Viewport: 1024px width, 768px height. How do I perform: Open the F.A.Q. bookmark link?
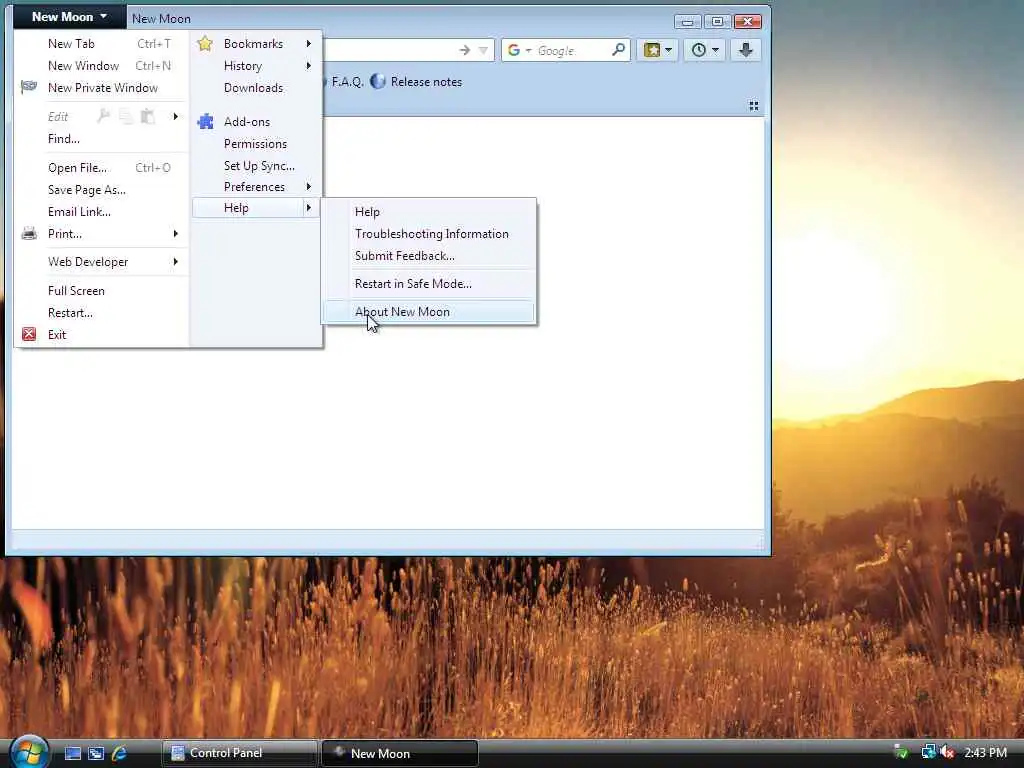(x=346, y=82)
